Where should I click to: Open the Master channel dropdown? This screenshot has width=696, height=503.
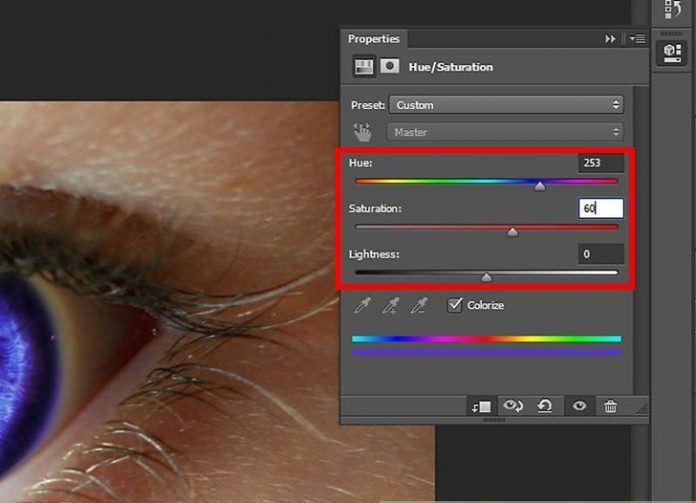506,132
